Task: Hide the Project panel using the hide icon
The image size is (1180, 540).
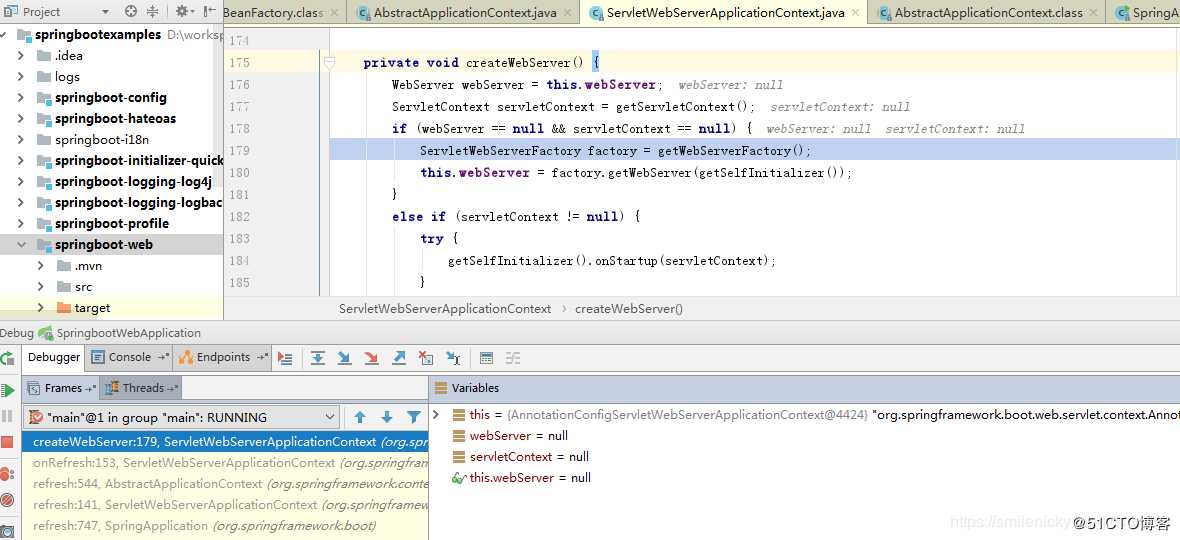Action: point(210,11)
